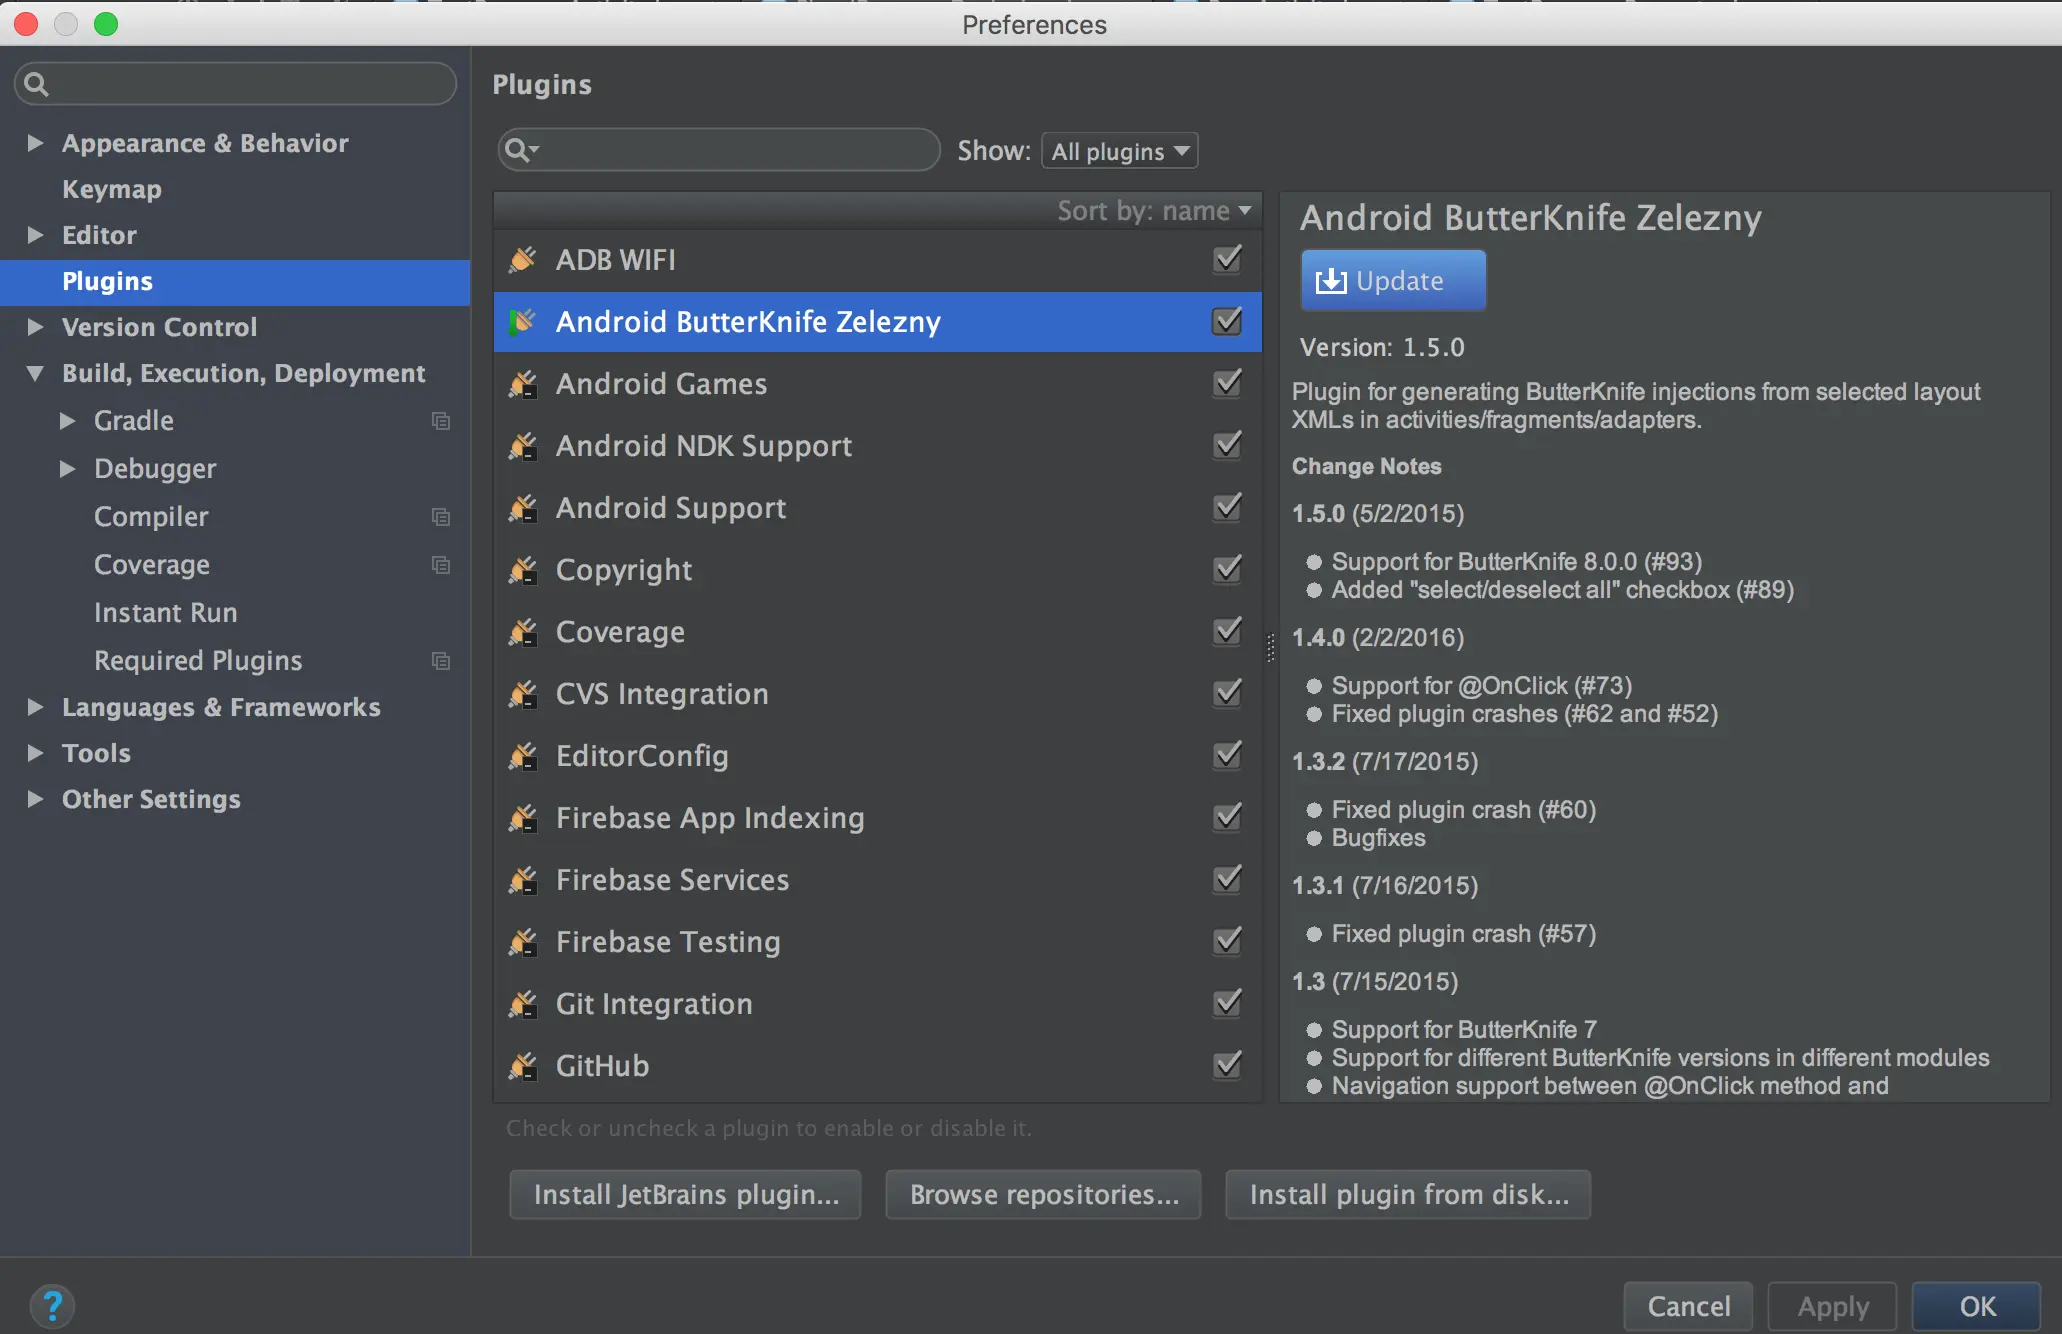Screen dimensions: 2062x1334
Task: Toggle the CVS Integration checkbox
Action: tap(1227, 693)
